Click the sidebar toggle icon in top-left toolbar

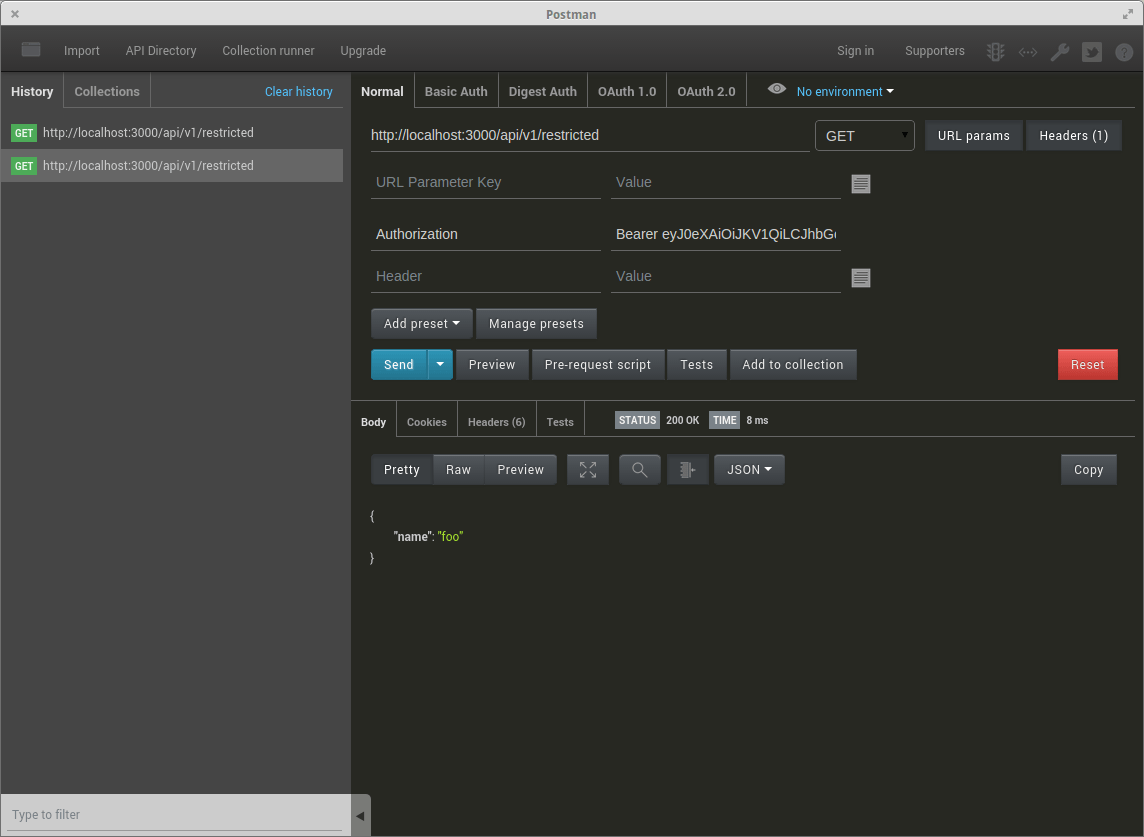click(x=31, y=50)
